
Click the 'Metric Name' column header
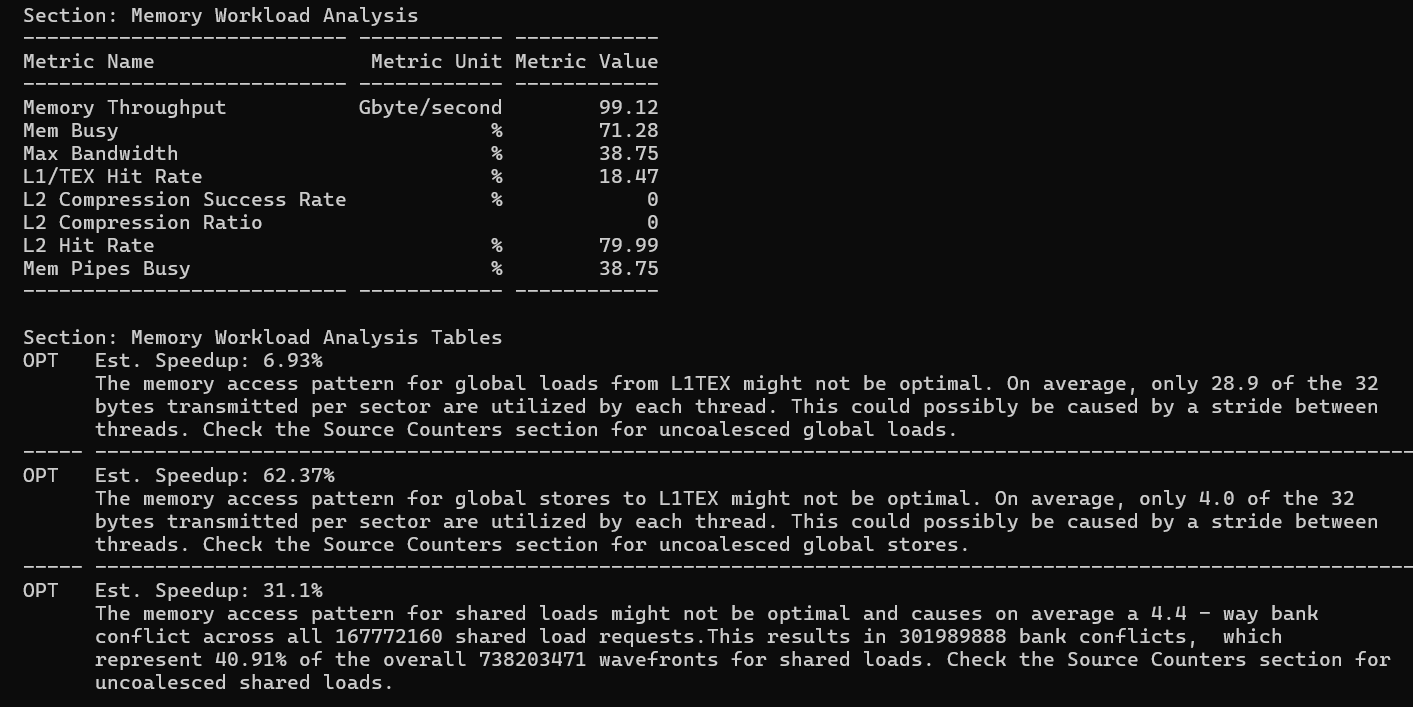[x=89, y=62]
